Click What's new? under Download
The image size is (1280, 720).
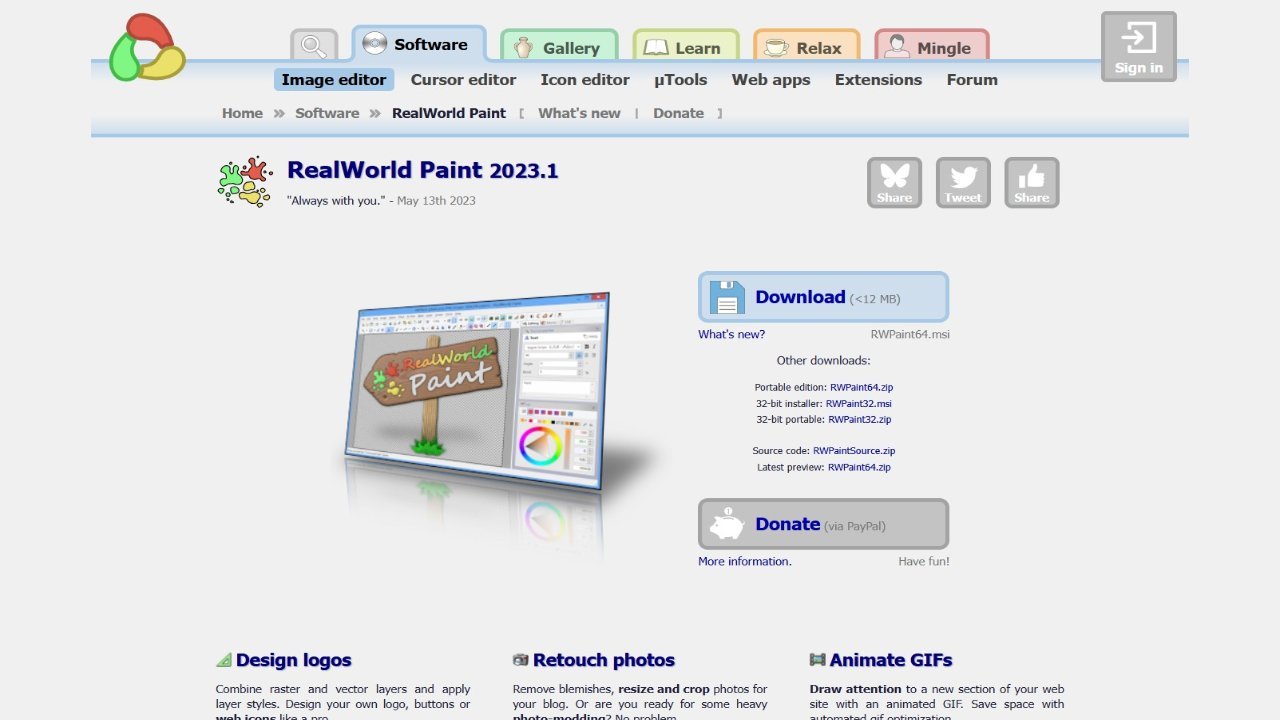click(x=731, y=334)
